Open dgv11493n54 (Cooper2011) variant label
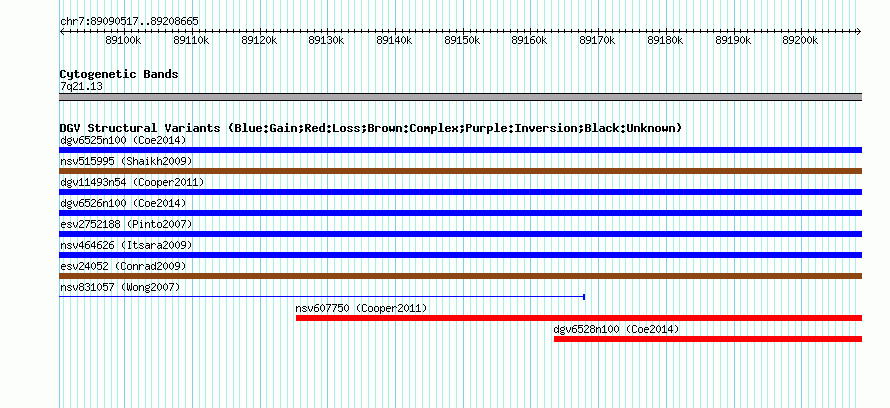 132,182
